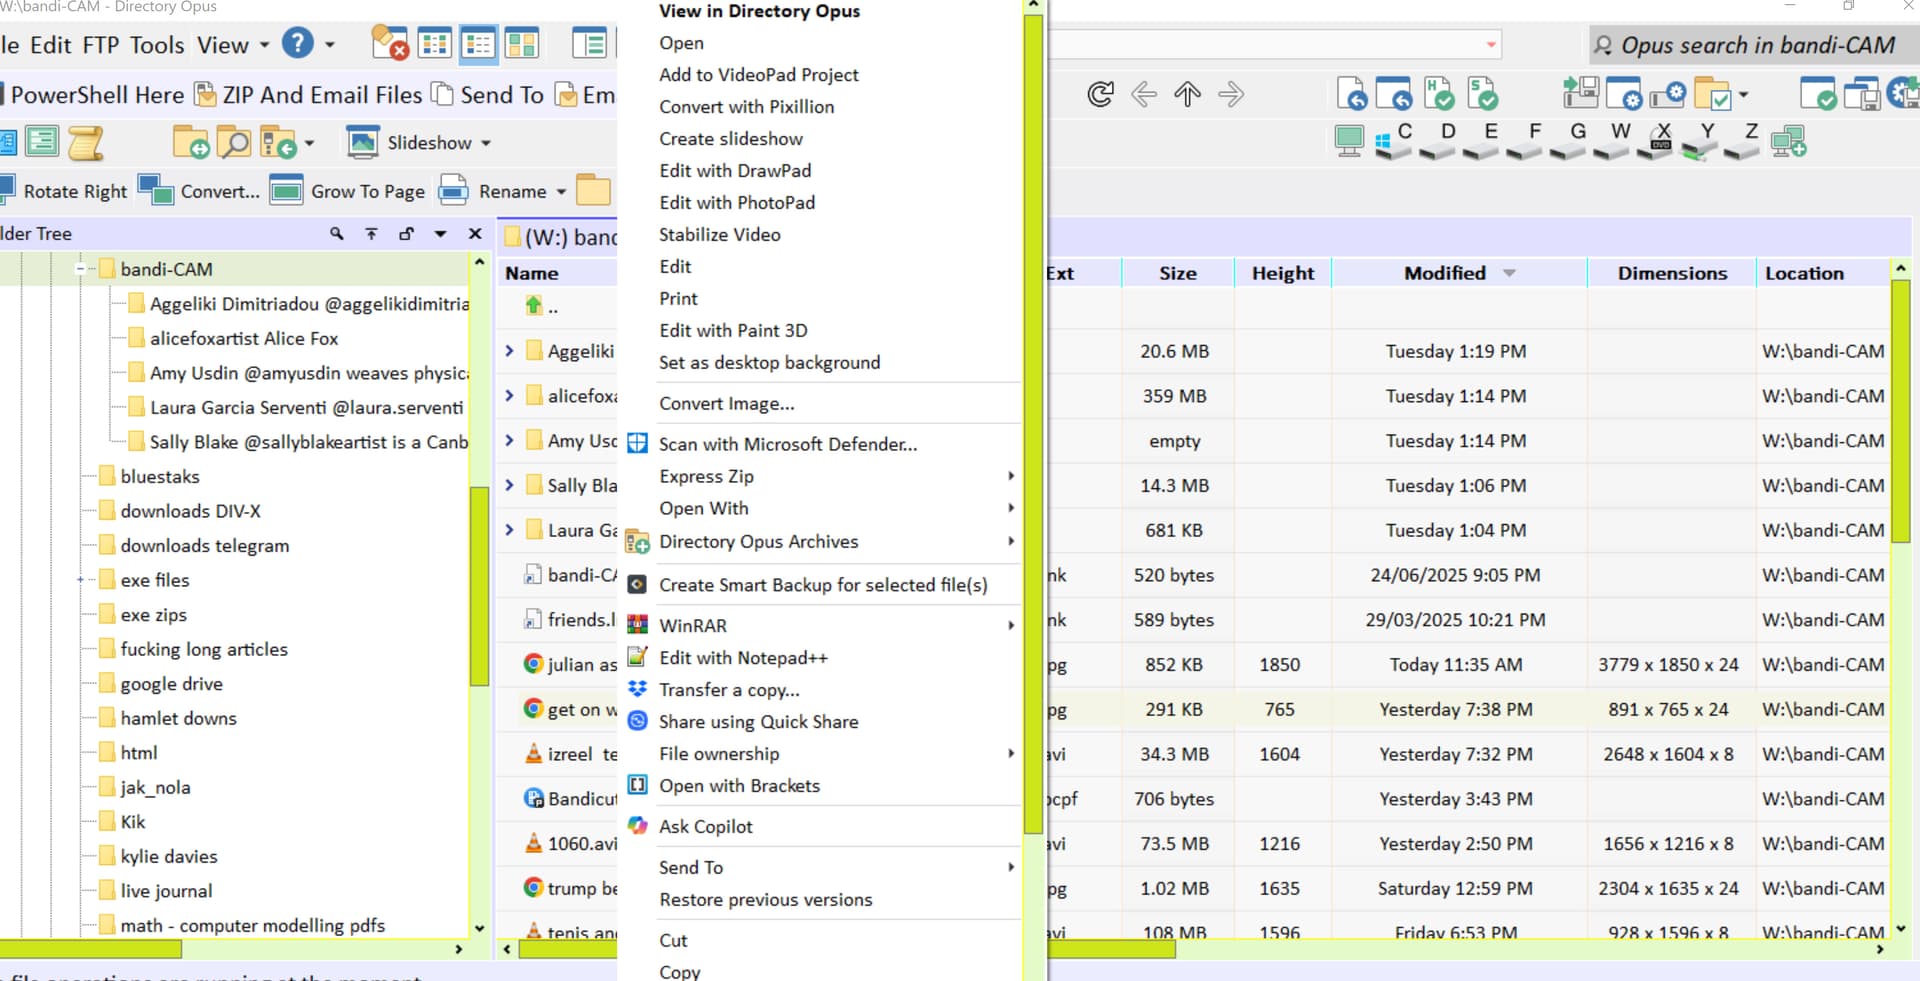This screenshot has width=1920, height=981.
Task: Click the folder tree vertical scrollbar thumb
Action: 479,585
